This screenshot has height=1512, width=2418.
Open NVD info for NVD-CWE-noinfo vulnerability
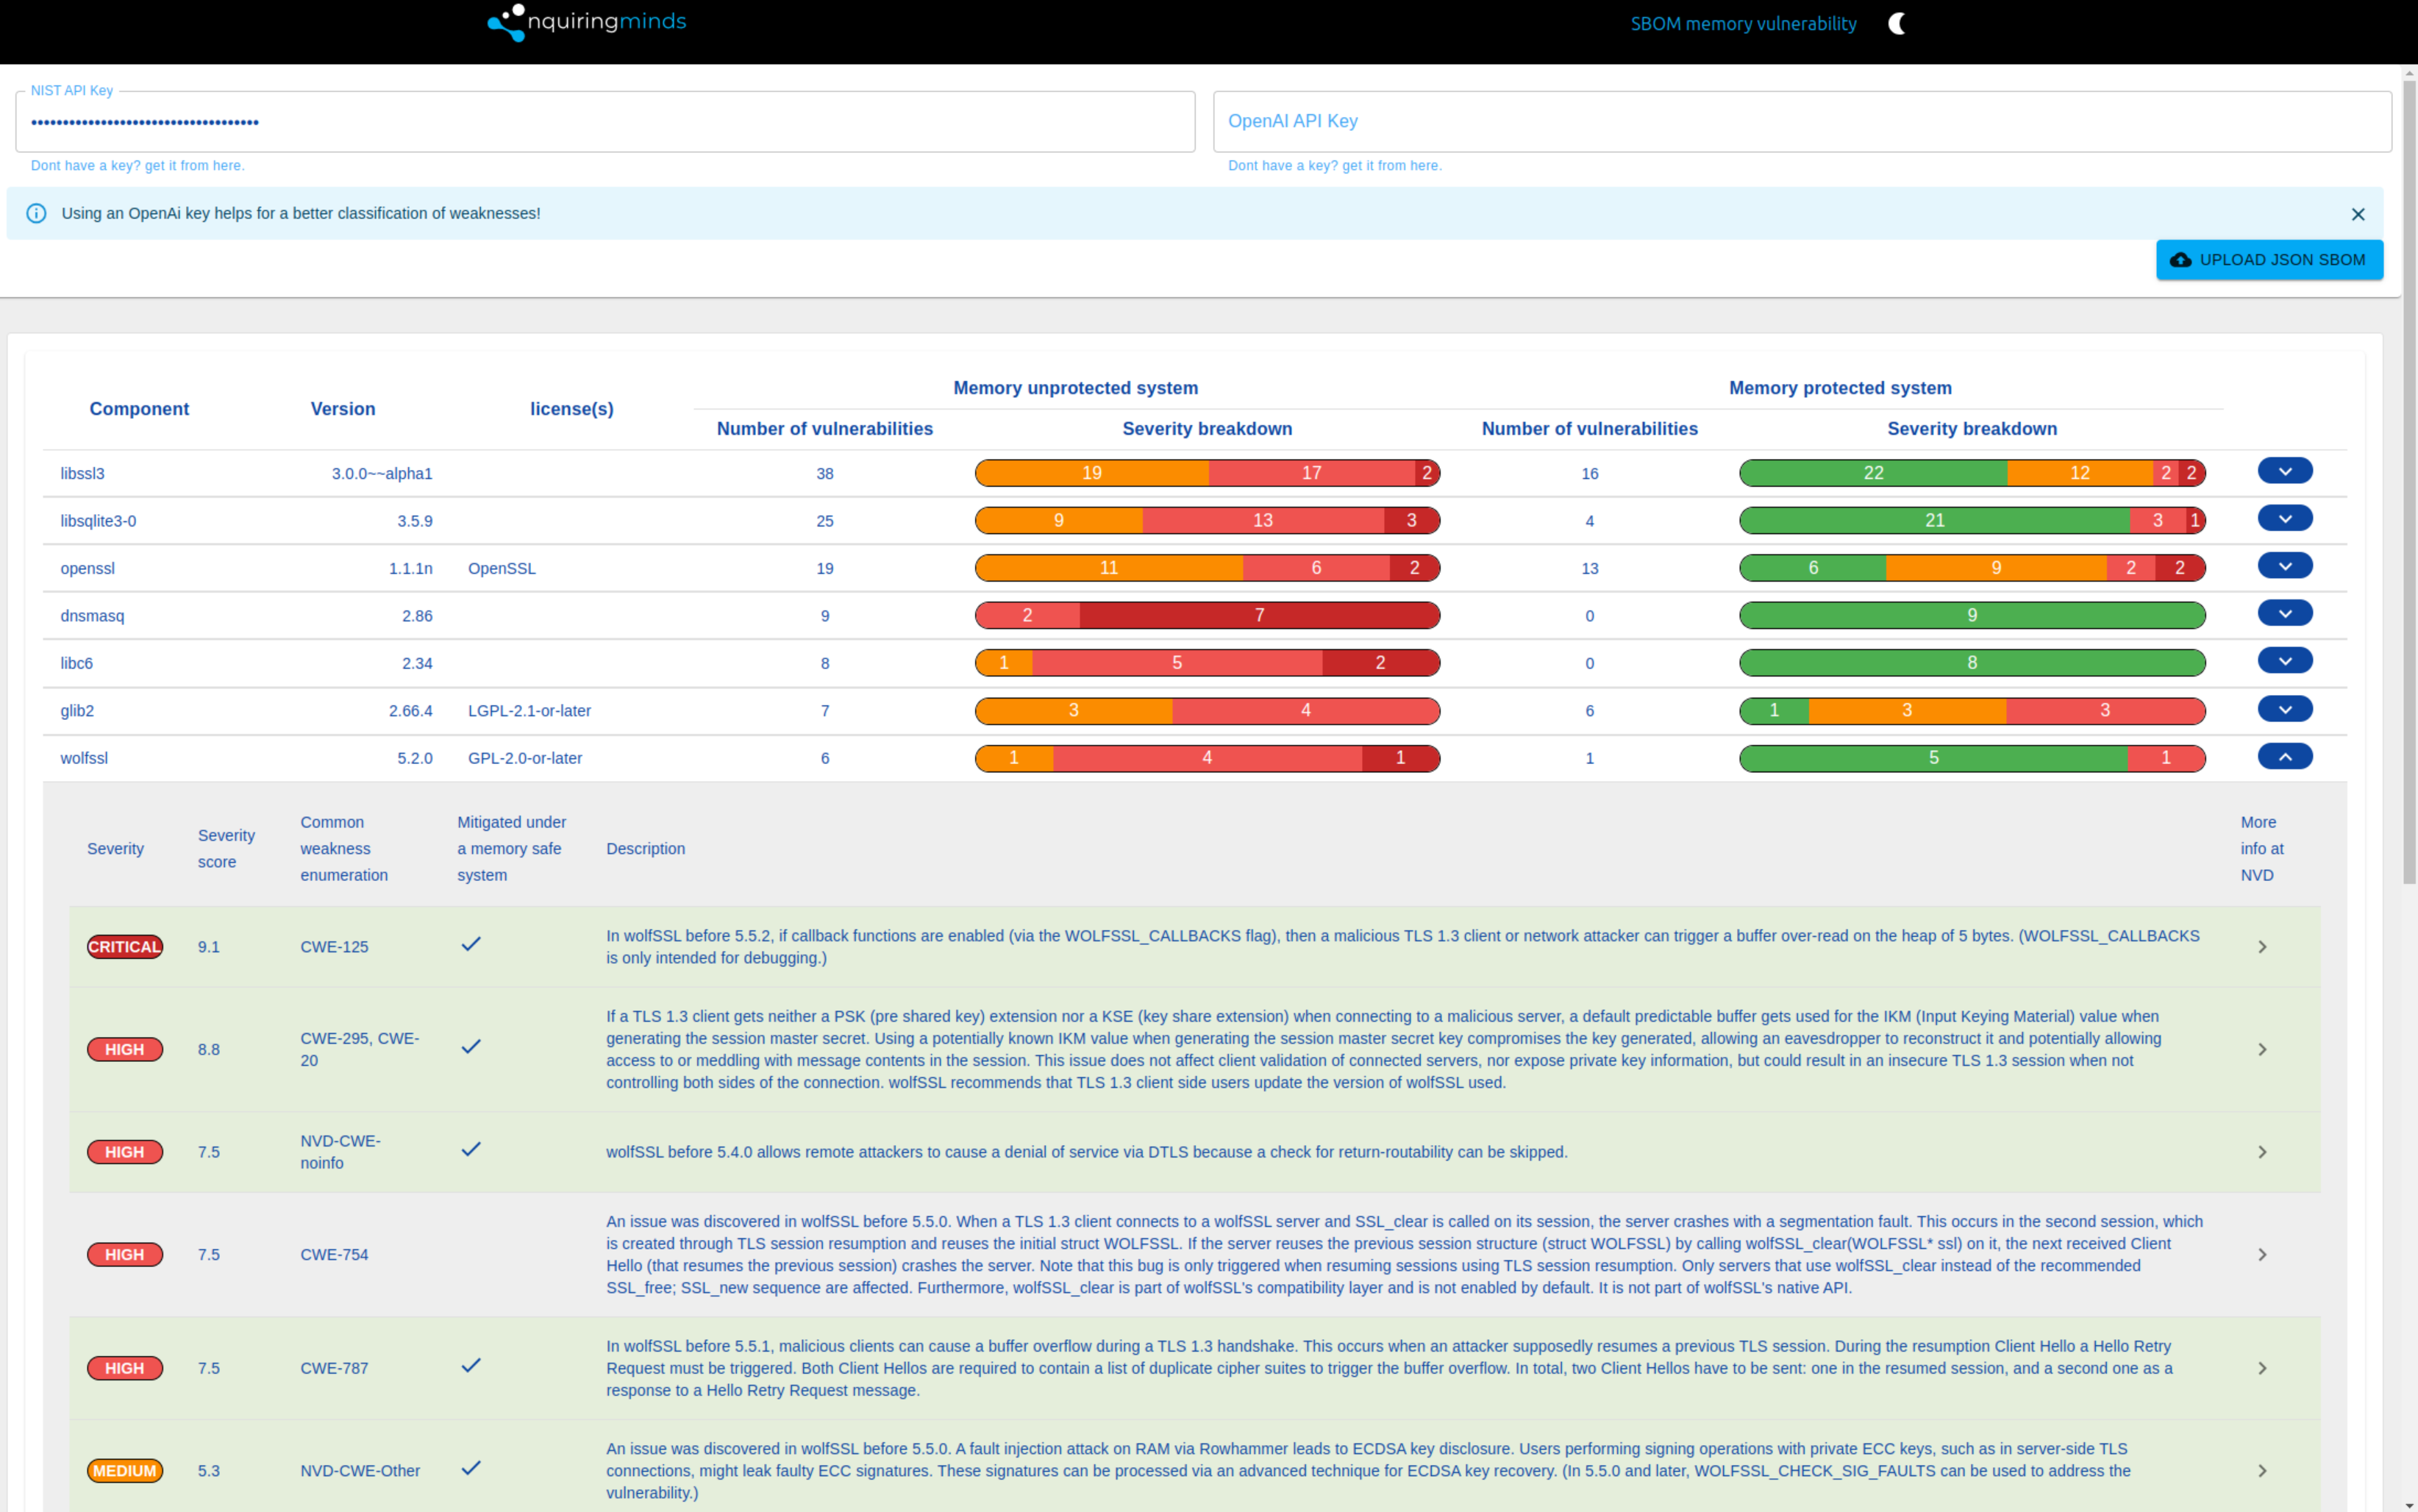coord(2262,1152)
